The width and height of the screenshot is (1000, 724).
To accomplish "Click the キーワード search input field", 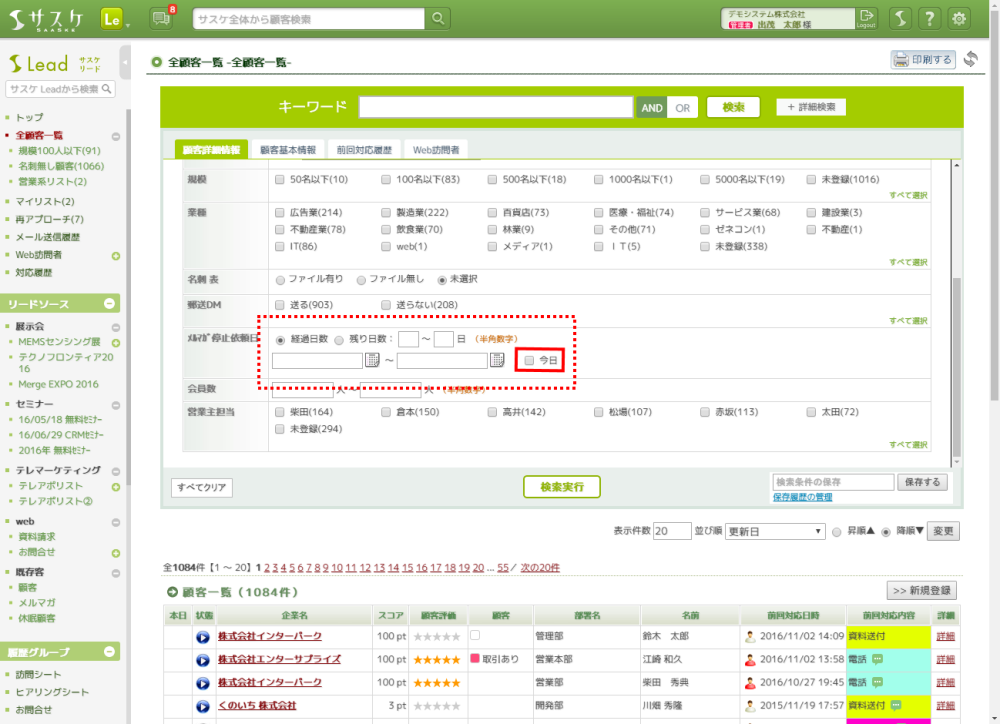I will click(496, 107).
